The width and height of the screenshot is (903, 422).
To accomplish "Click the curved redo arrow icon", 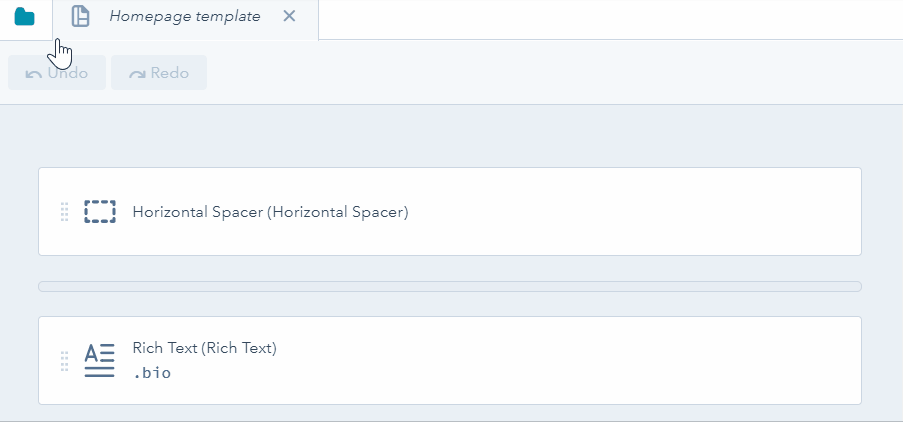I will coord(137,73).
